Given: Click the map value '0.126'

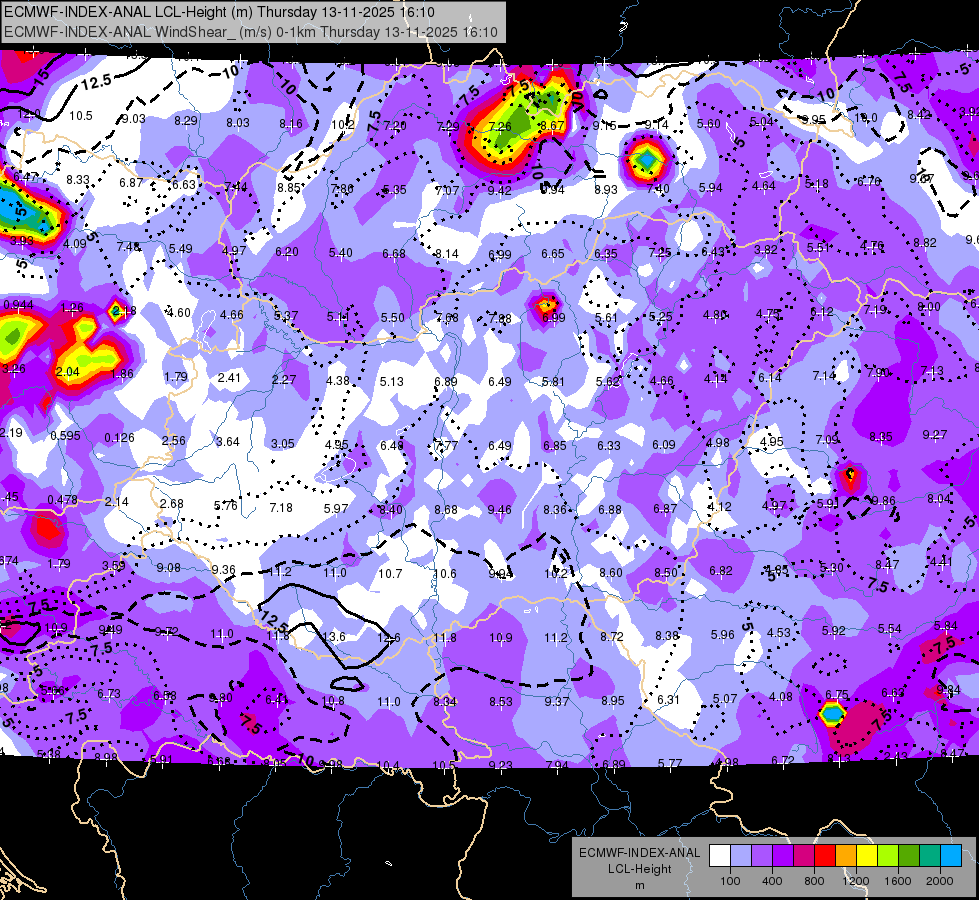Looking at the screenshot, I should point(119,438).
